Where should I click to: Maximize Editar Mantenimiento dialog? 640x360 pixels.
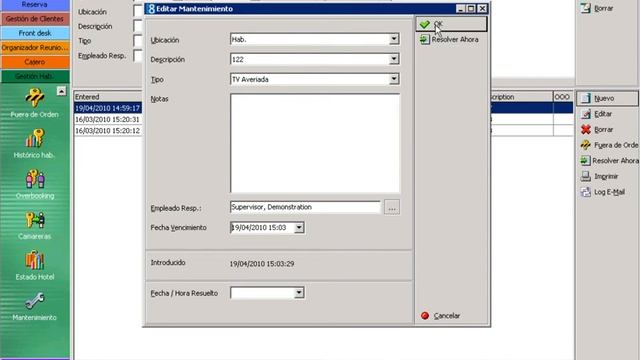click(x=471, y=9)
